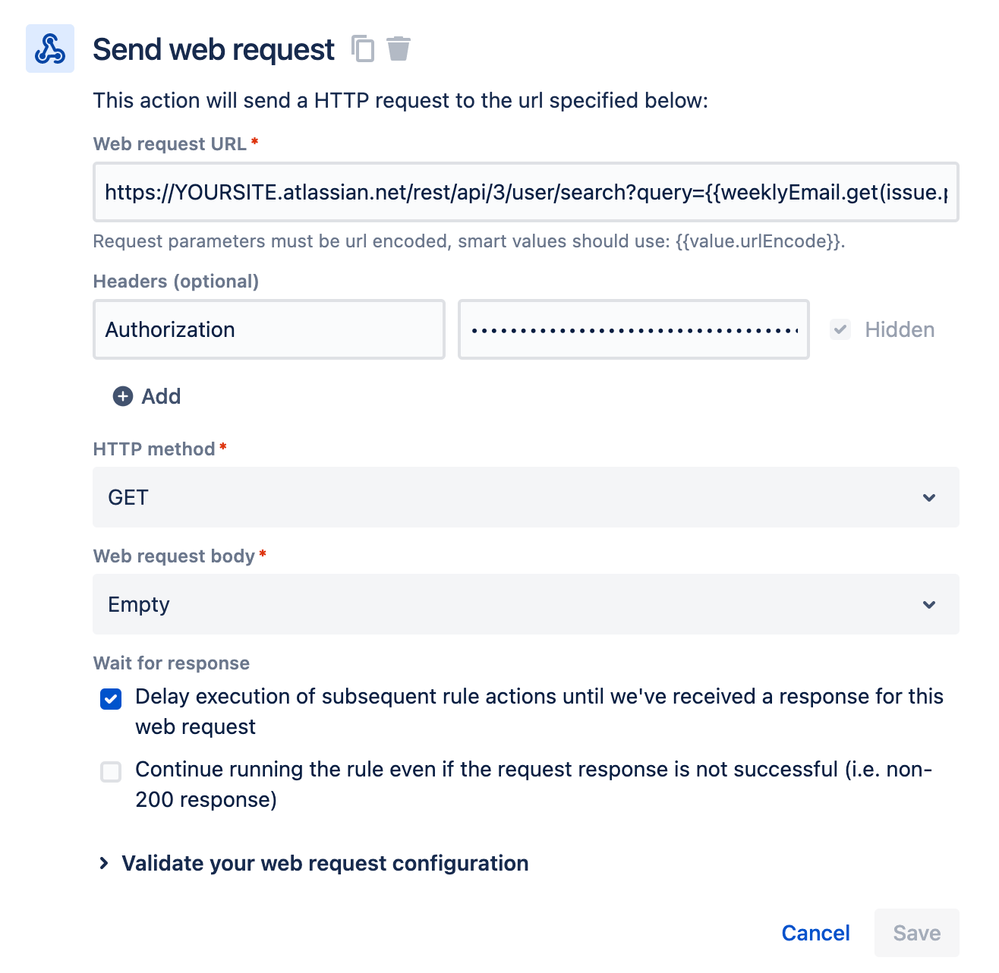
Task: Click the arrow beside Validate your web request
Action: 104,863
